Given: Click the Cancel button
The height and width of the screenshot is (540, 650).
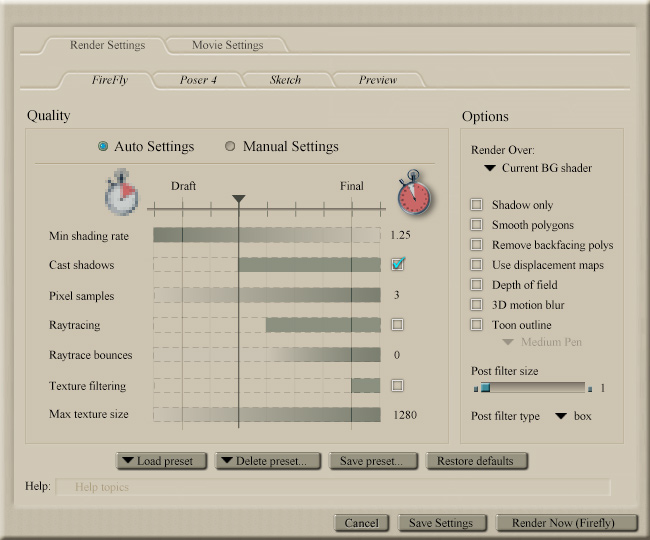Looking at the screenshot, I should coord(361,523).
